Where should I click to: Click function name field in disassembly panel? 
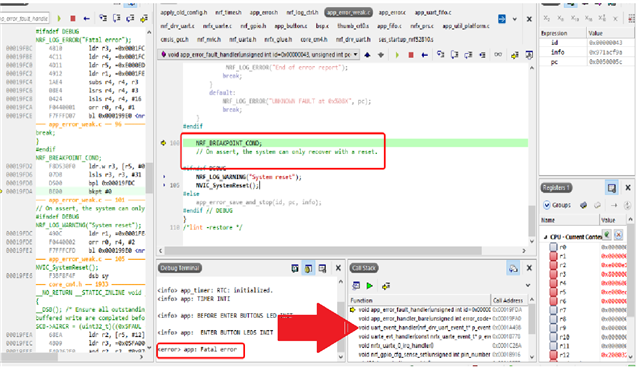24,18
